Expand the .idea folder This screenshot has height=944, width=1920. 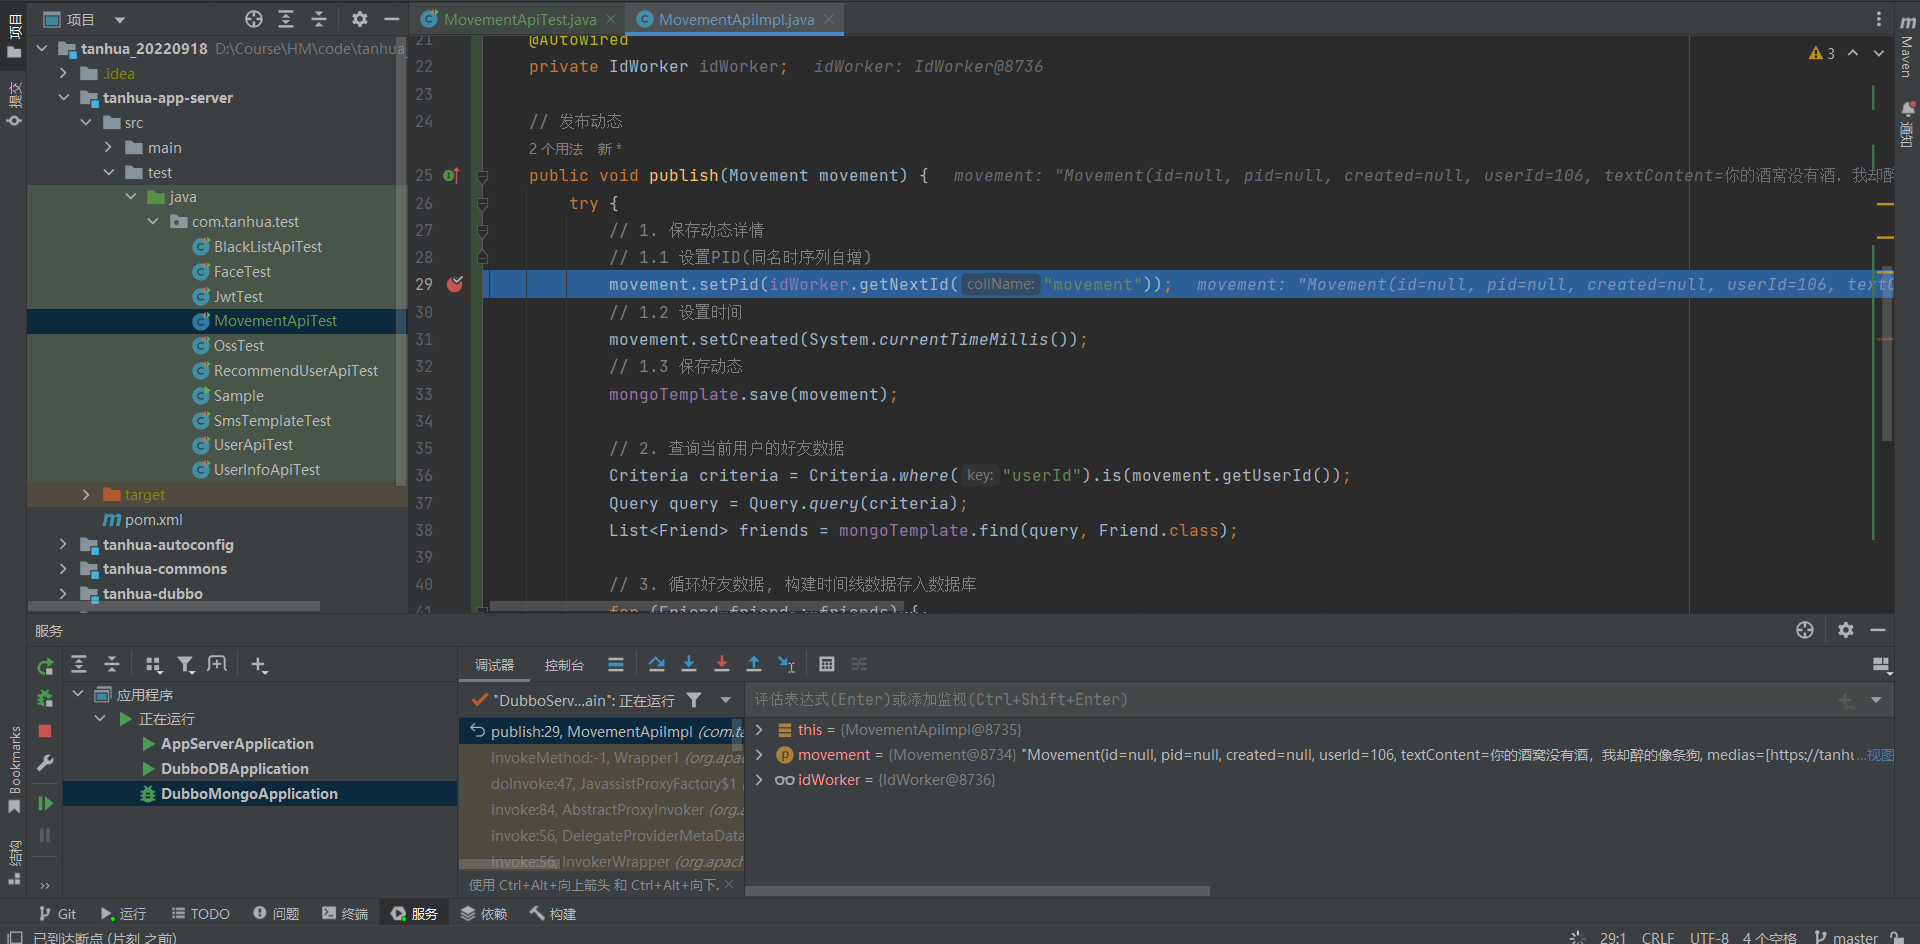coord(64,73)
